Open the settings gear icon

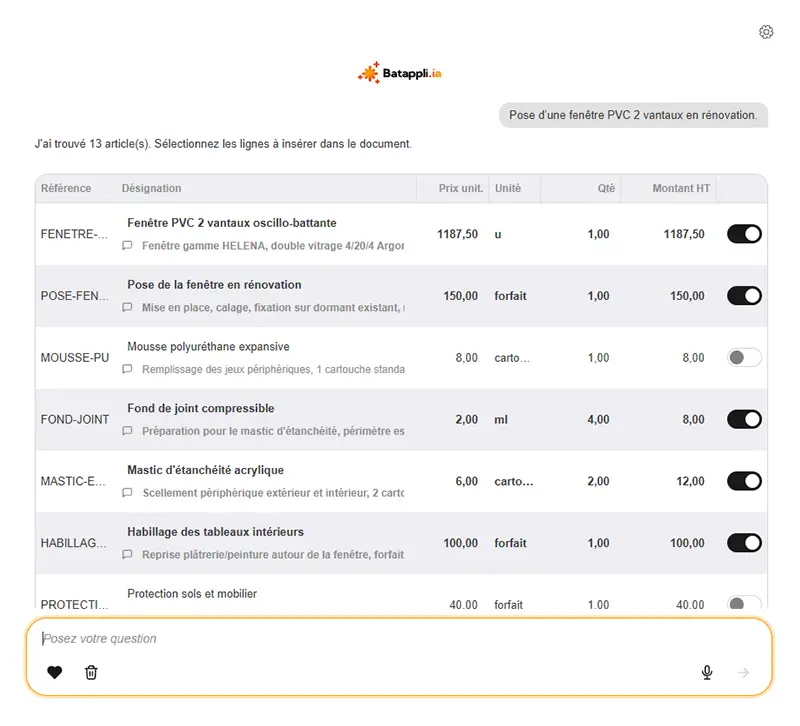pyautogui.click(x=765, y=32)
